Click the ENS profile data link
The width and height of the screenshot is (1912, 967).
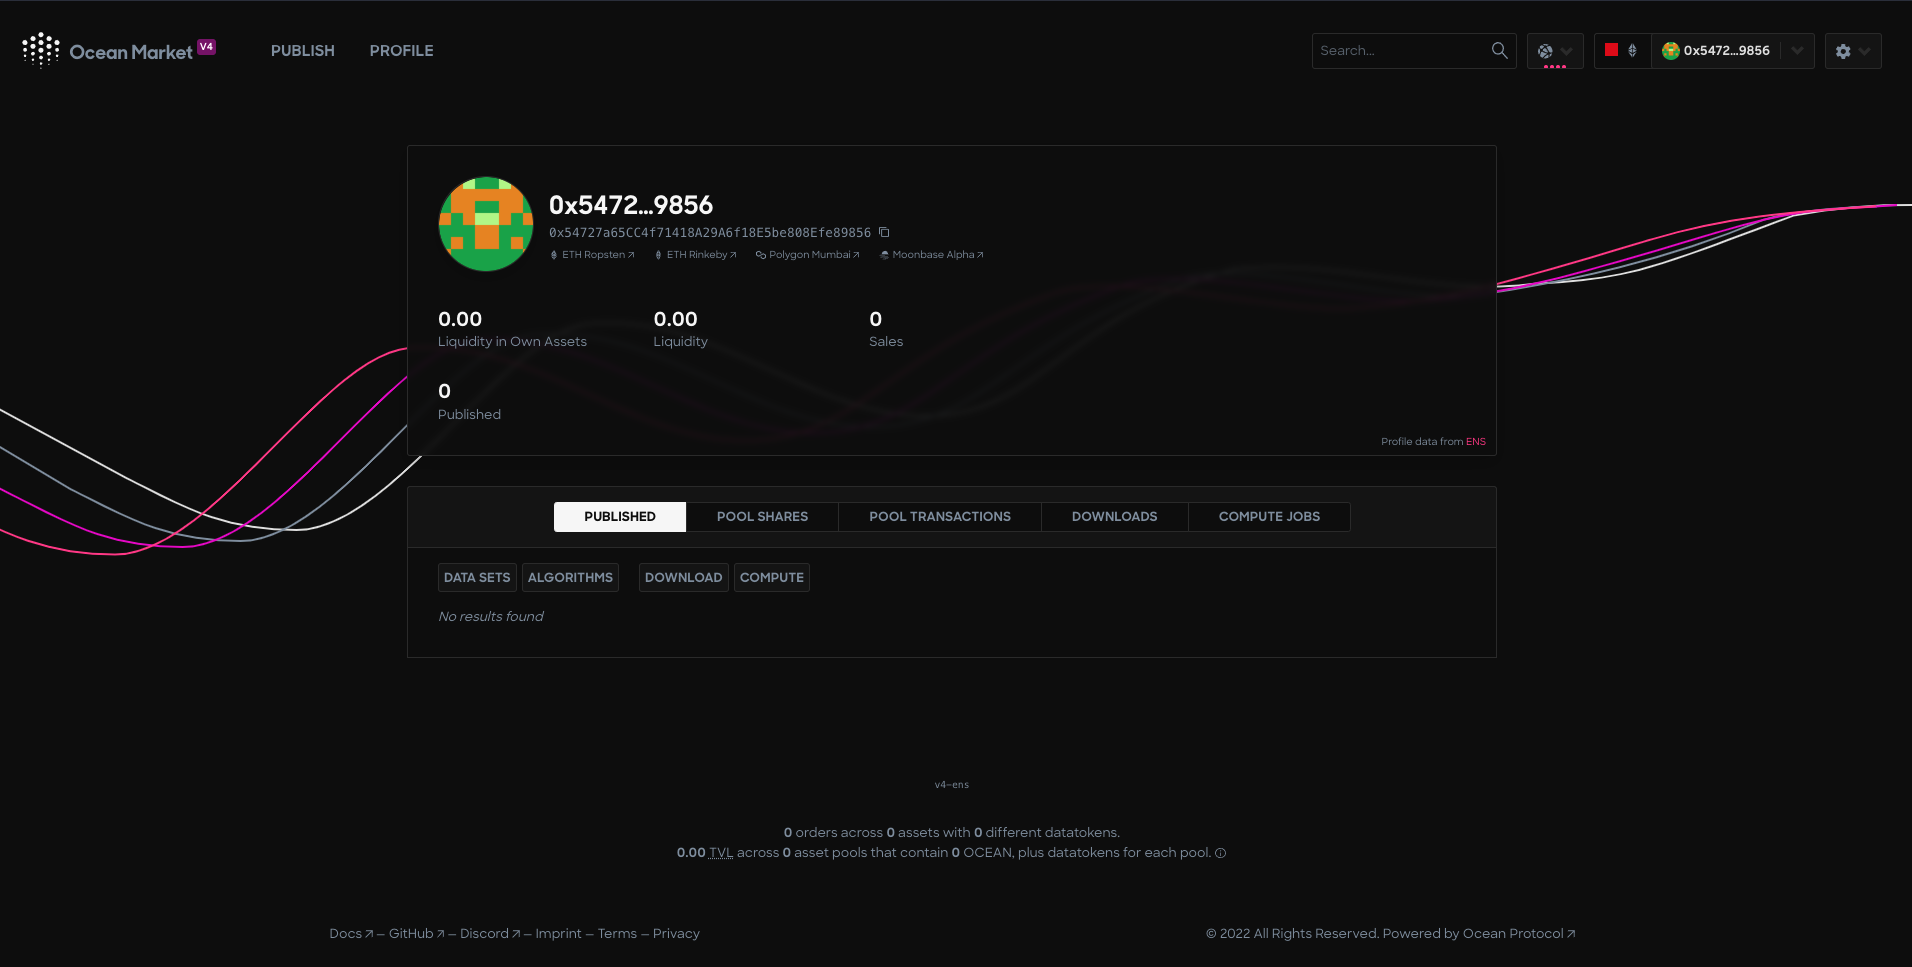click(1475, 441)
